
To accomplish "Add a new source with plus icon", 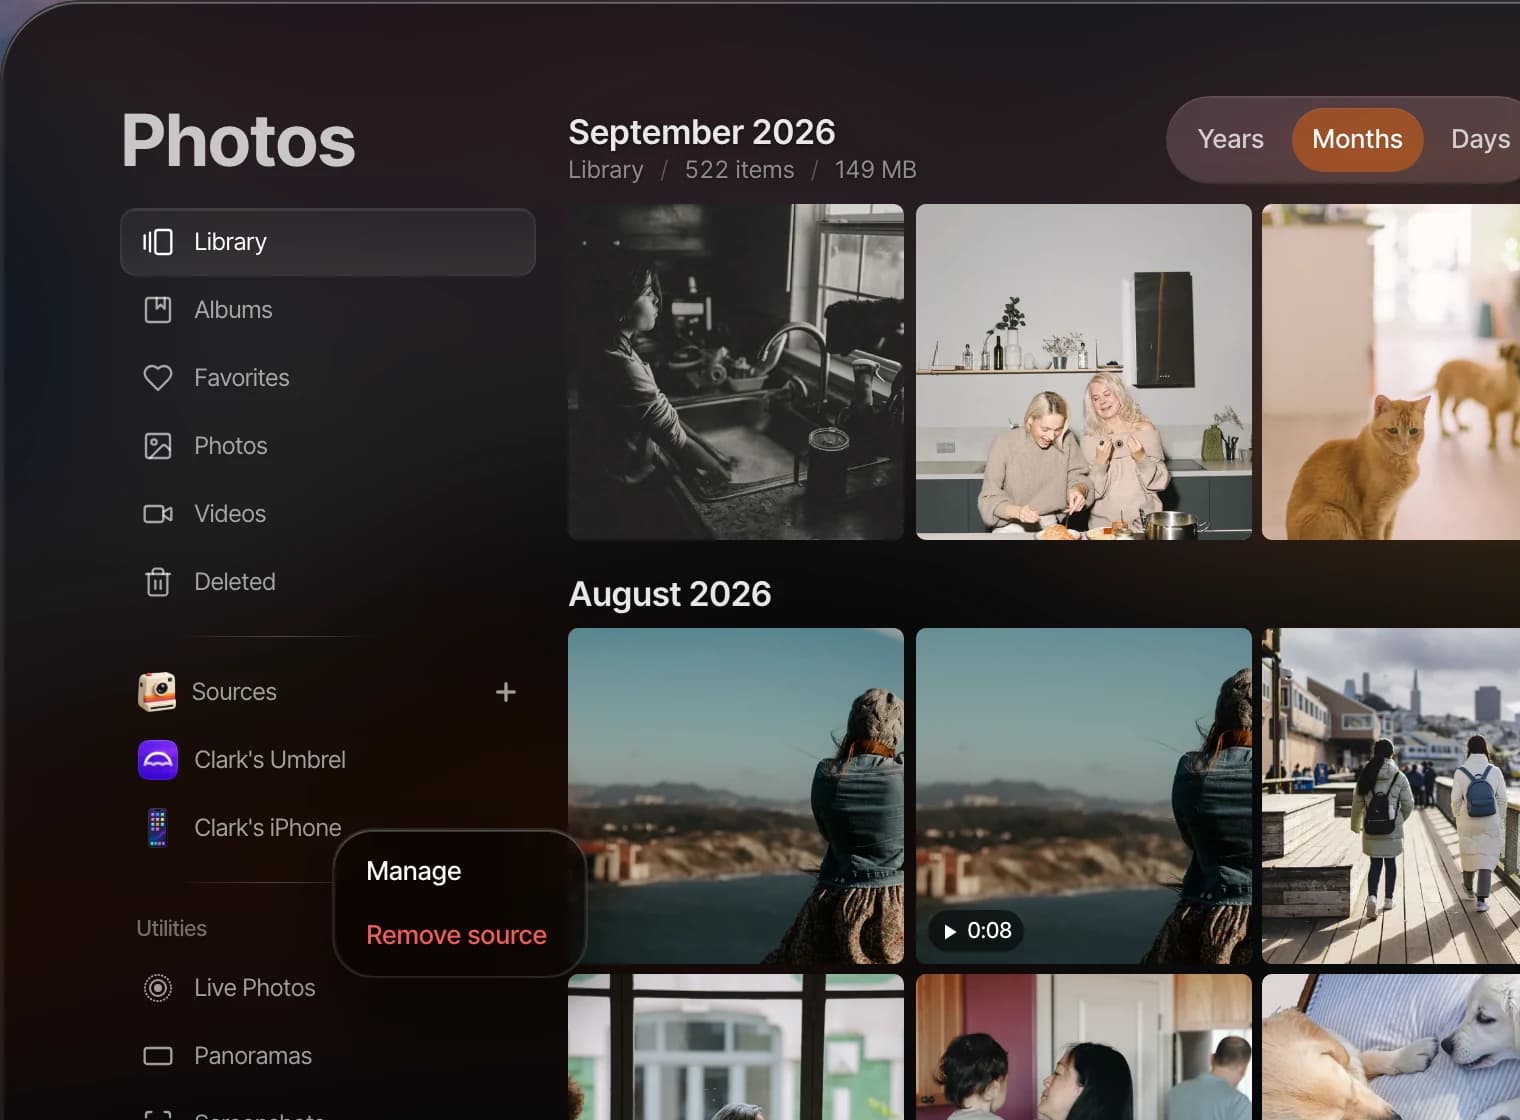I will click(506, 692).
